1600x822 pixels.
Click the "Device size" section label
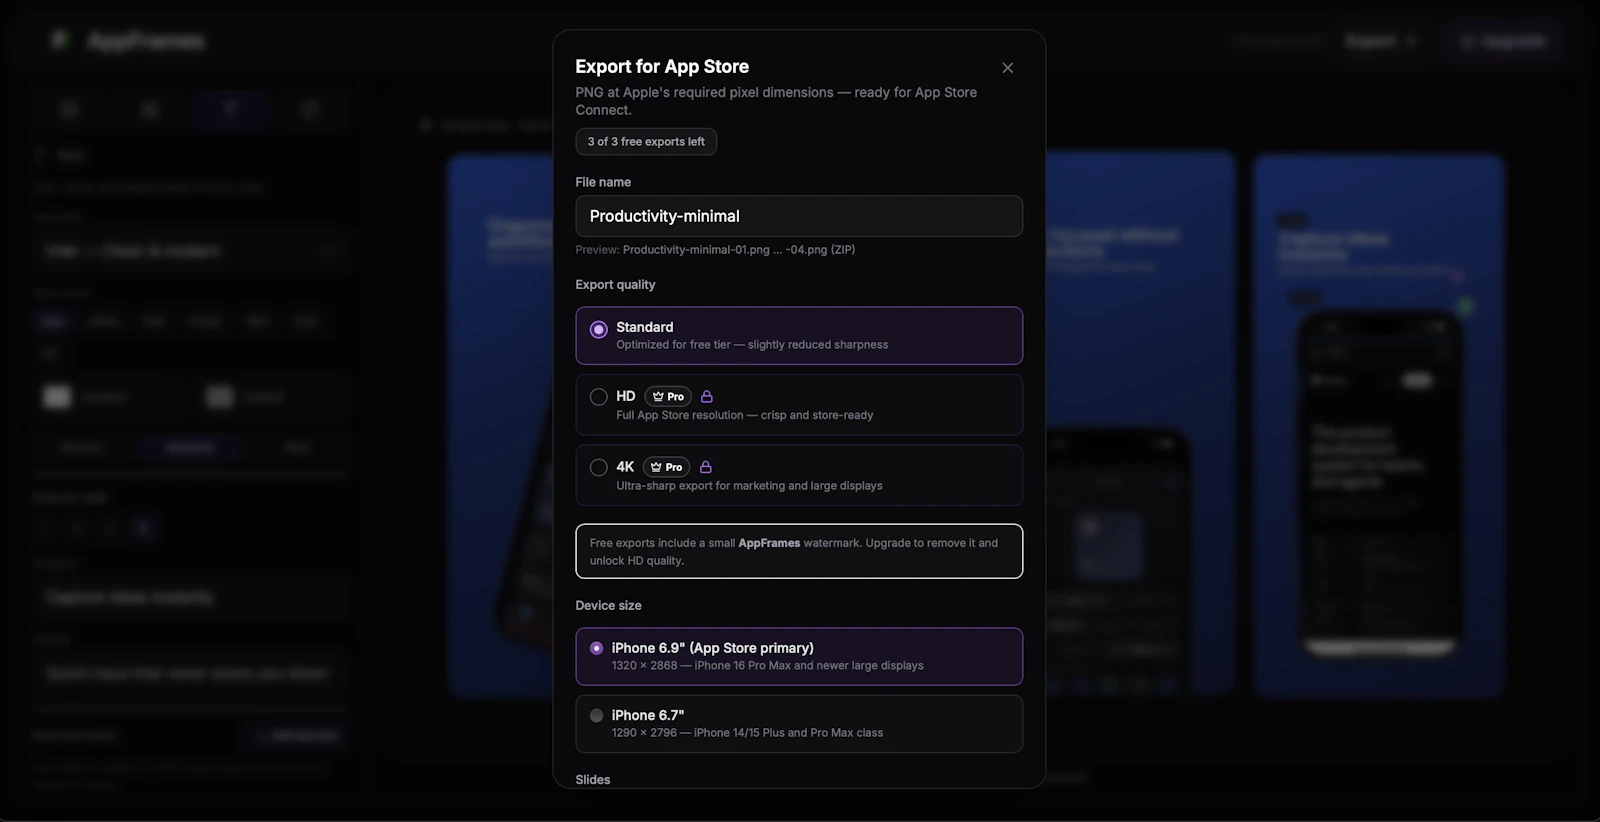click(608, 606)
